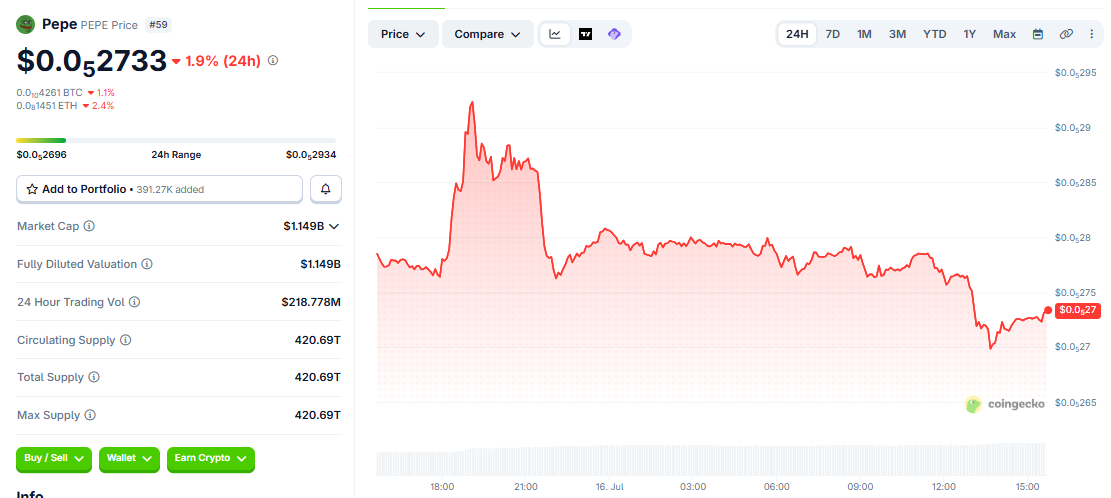Open the Earn Crypto dropdown
This screenshot has width=1111, height=498.
[x=210, y=459]
